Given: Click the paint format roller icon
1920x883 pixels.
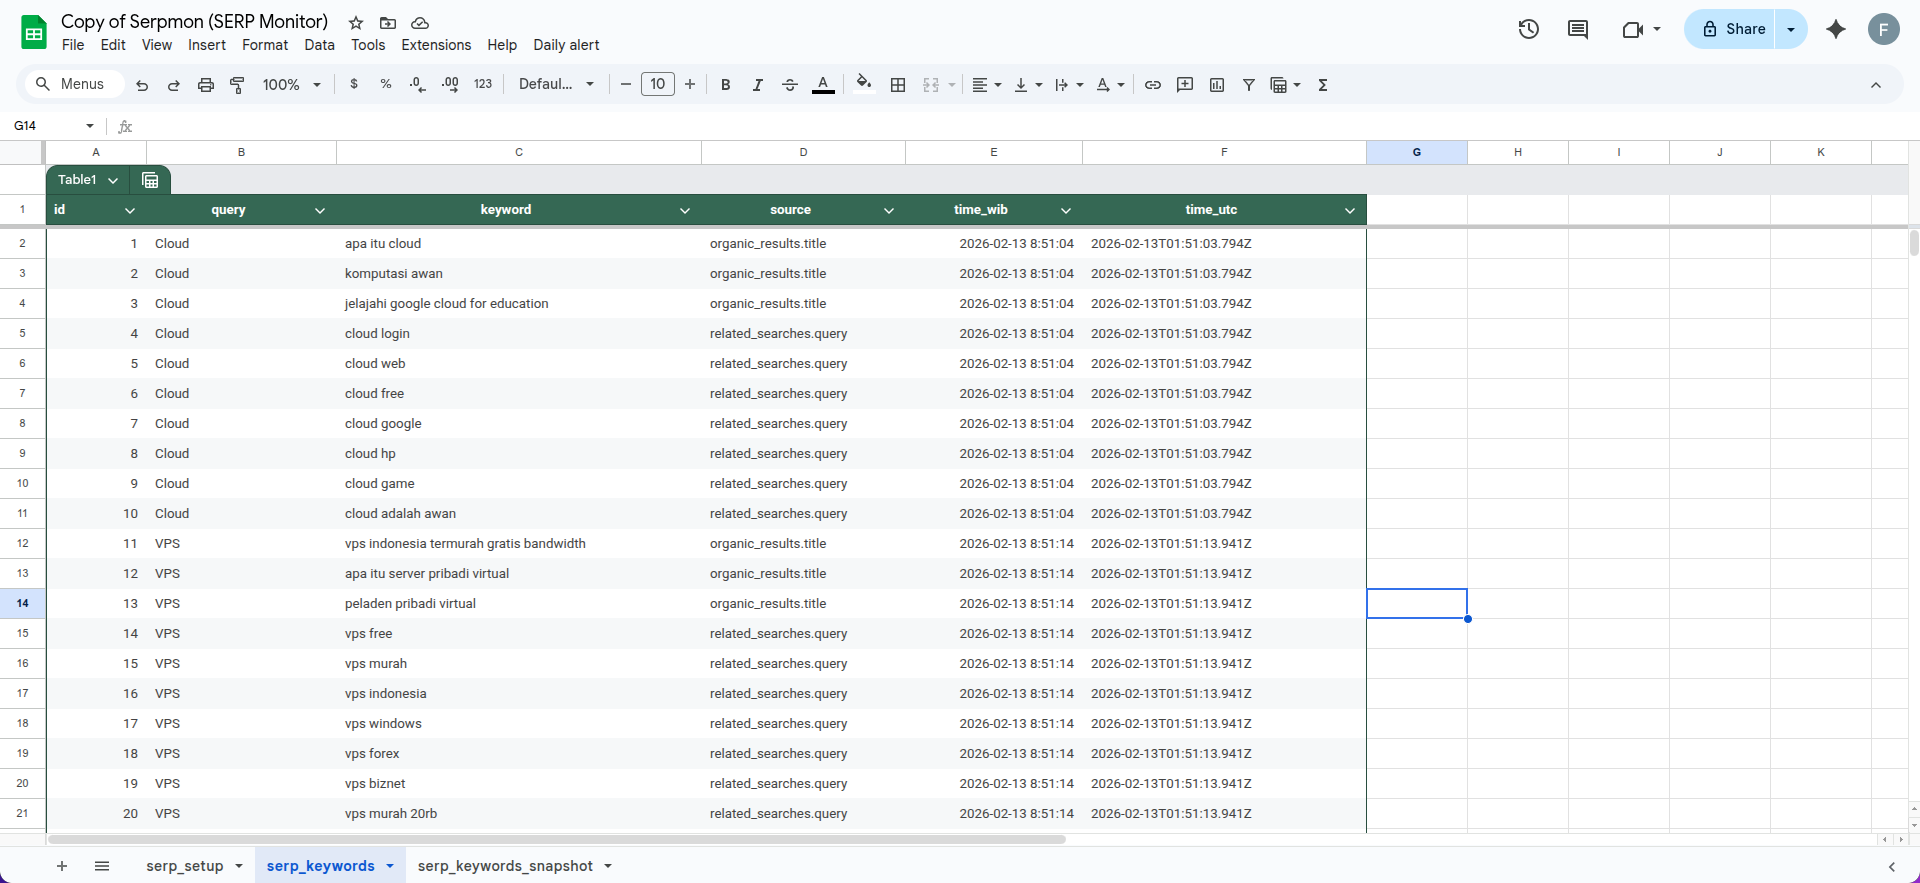Looking at the screenshot, I should 237,85.
